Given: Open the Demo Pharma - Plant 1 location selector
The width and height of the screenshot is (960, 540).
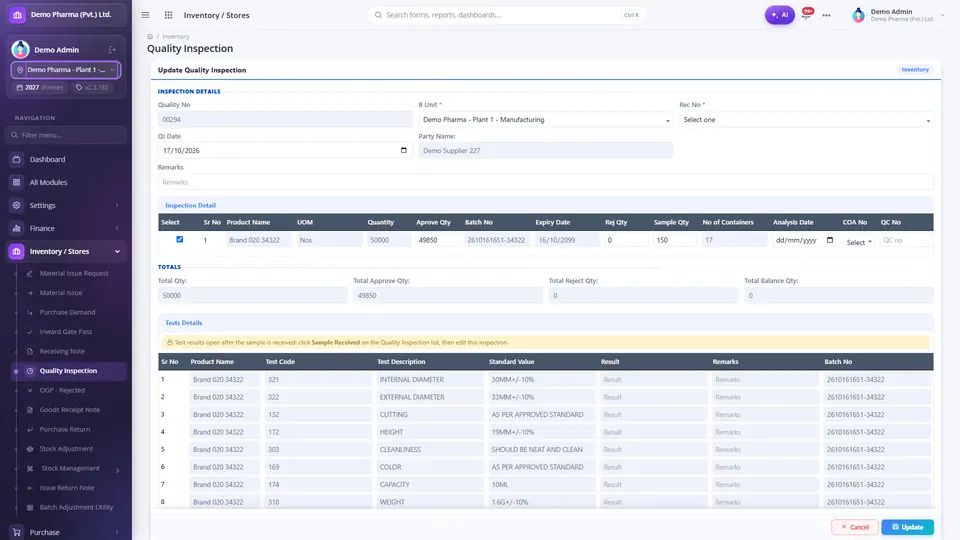Looking at the screenshot, I should [66, 70].
